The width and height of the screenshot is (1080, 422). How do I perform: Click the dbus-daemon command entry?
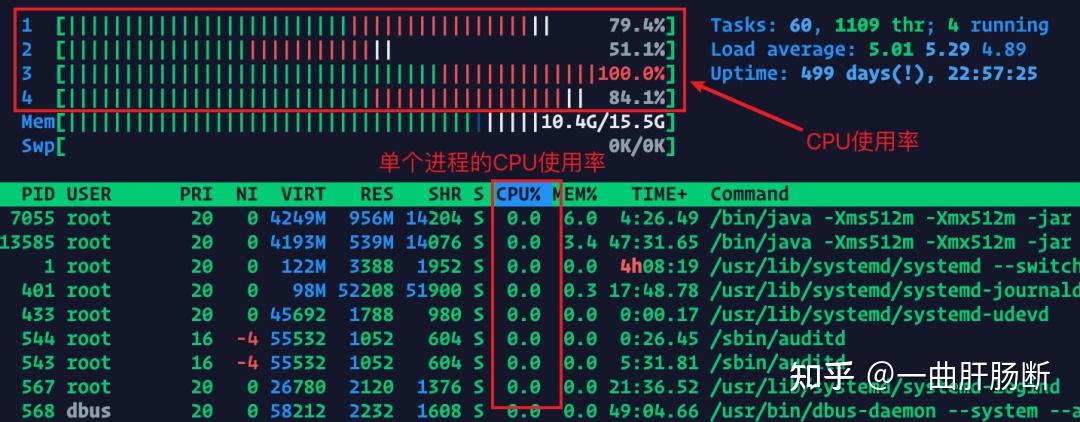click(895, 411)
